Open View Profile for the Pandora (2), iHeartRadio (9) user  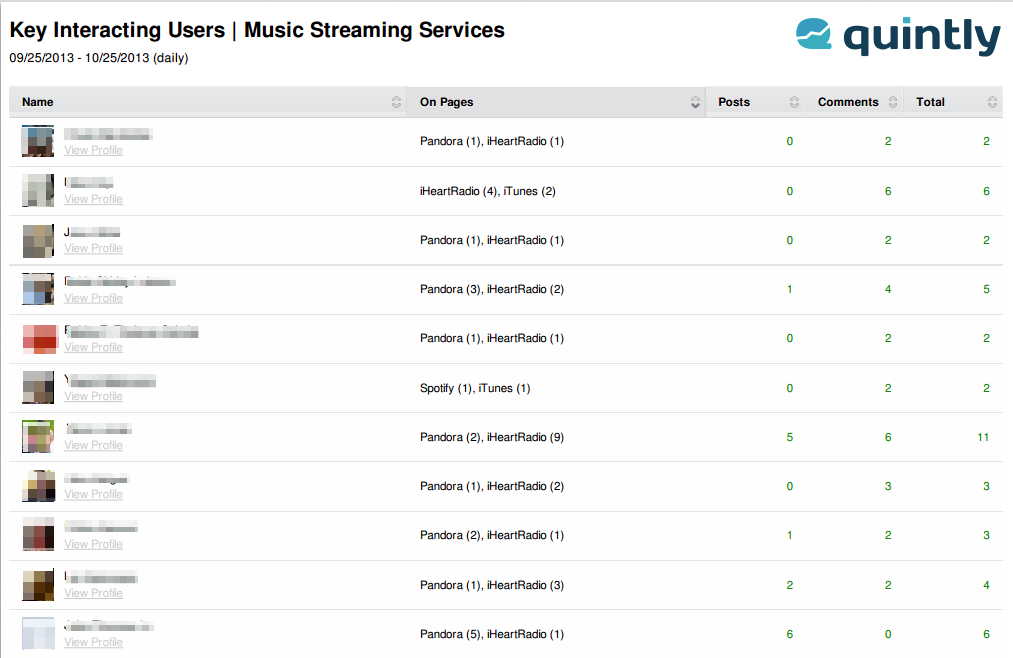point(93,445)
